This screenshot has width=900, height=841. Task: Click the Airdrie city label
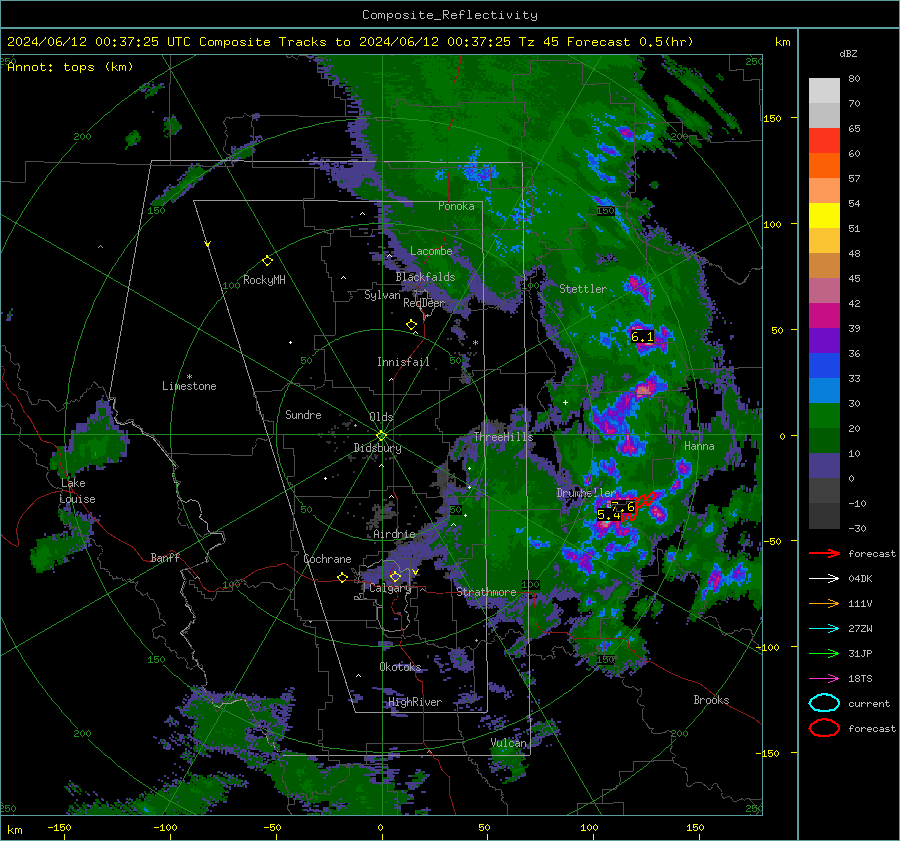394,534
